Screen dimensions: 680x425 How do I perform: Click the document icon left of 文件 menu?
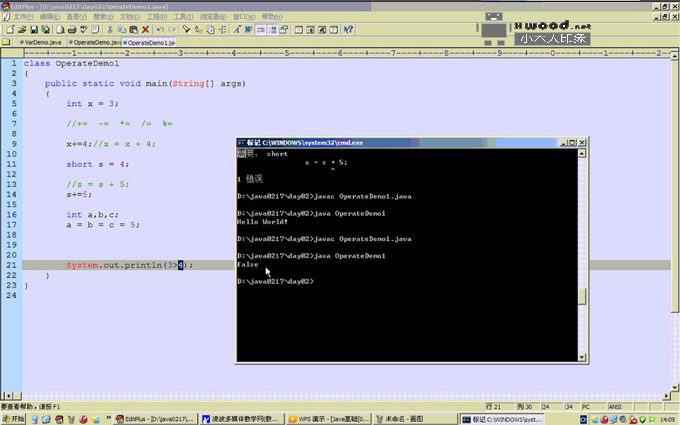(6, 16)
